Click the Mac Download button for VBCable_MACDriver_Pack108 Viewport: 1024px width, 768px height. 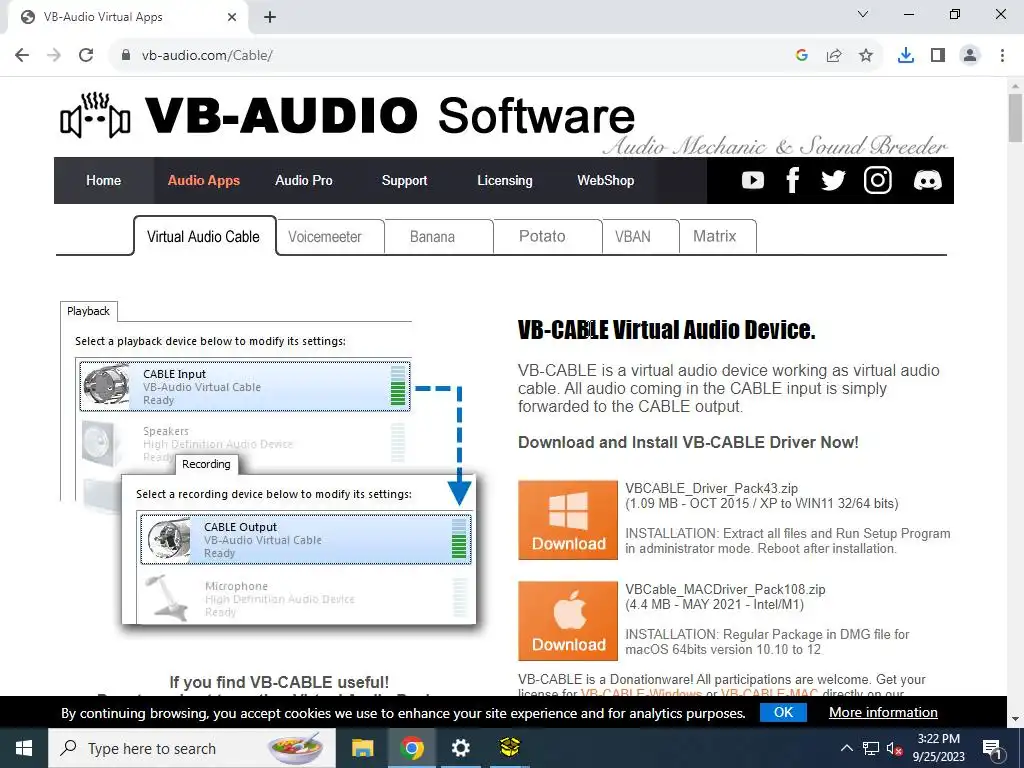coord(568,621)
